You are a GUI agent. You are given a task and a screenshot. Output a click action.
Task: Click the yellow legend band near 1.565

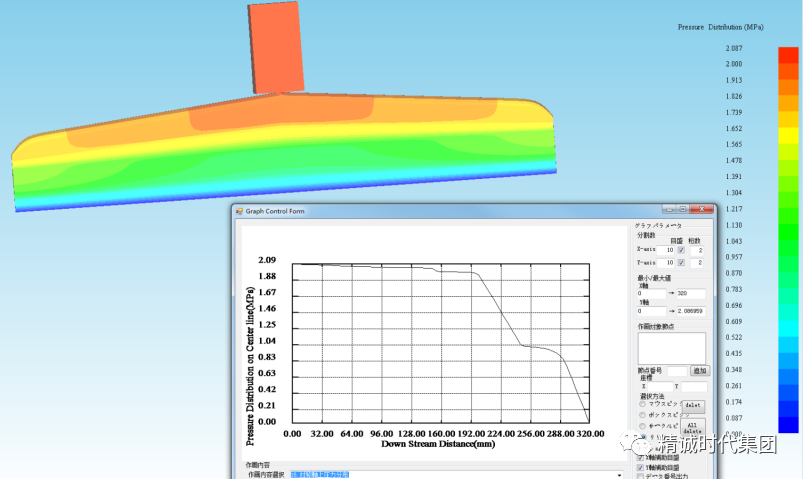788,136
